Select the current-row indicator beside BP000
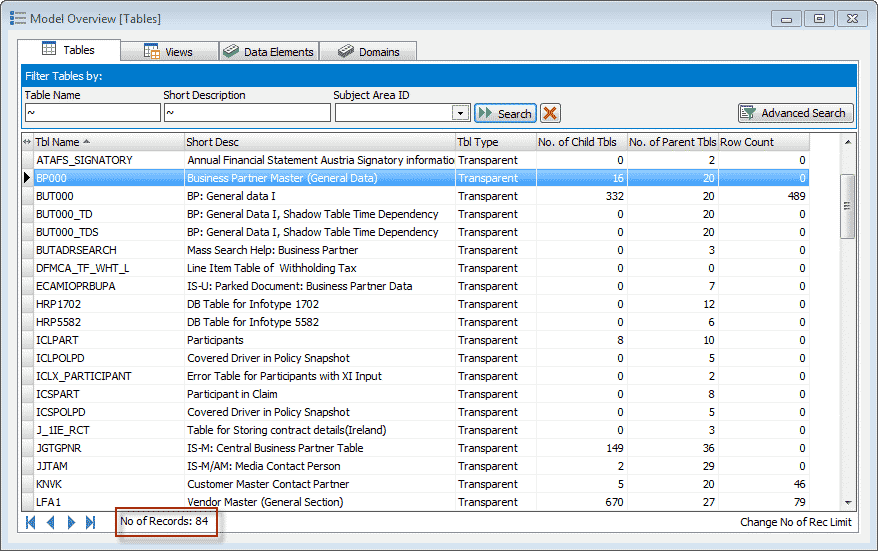The width and height of the screenshot is (878, 551). click(x=27, y=178)
